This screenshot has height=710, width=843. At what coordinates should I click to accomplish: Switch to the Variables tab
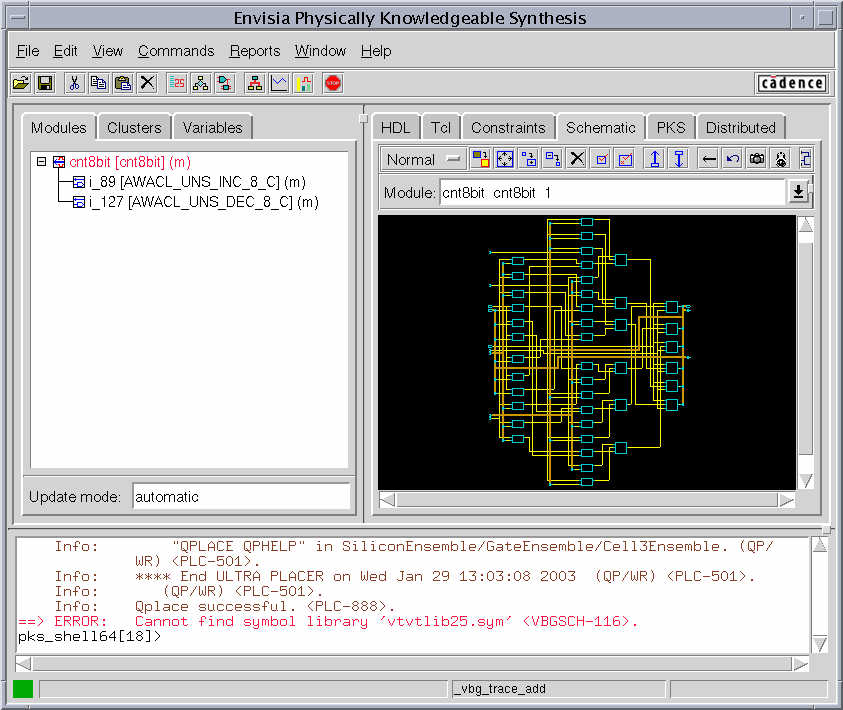pos(212,127)
